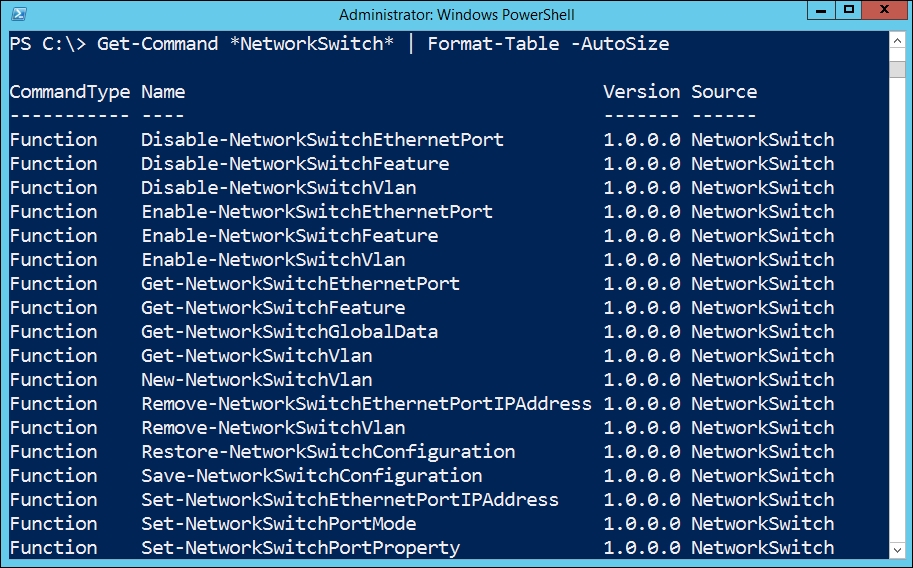Close the Administrator PowerShell window
913x568 pixels.
884,10
